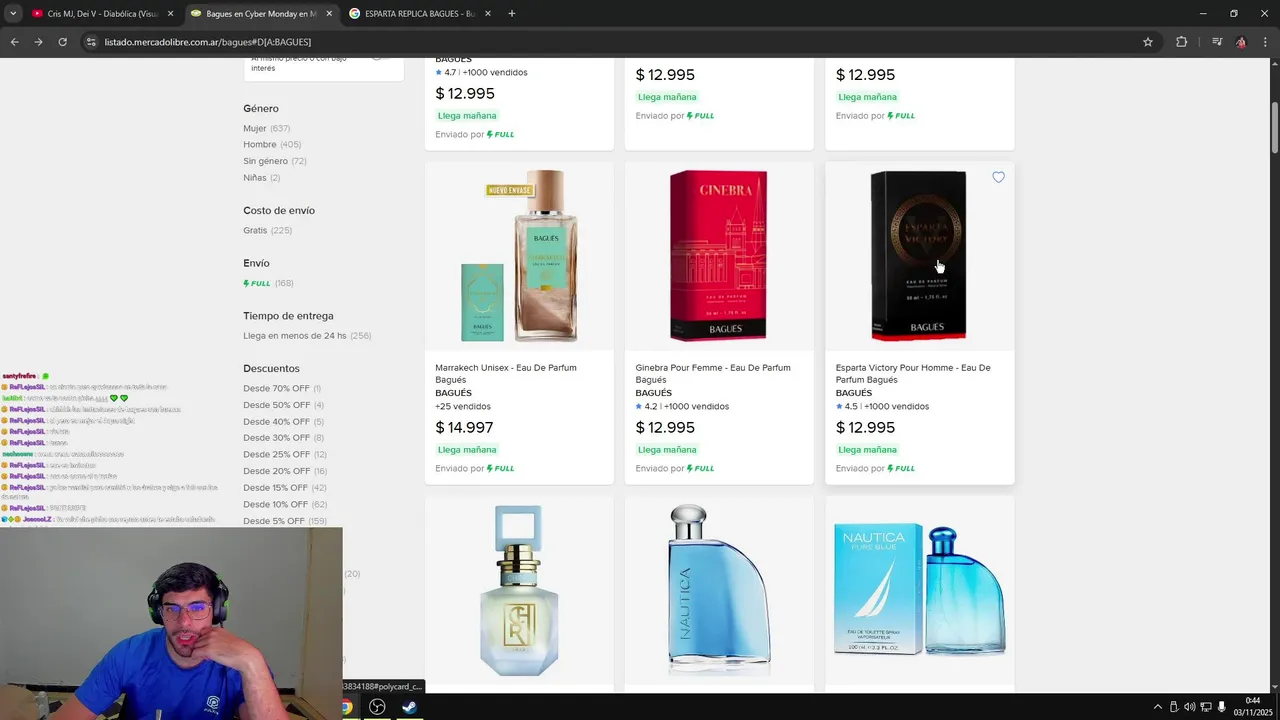Image resolution: width=1280 pixels, height=720 pixels.
Task: Open Ginebra Pour Femme perfume image
Action: [x=719, y=256]
